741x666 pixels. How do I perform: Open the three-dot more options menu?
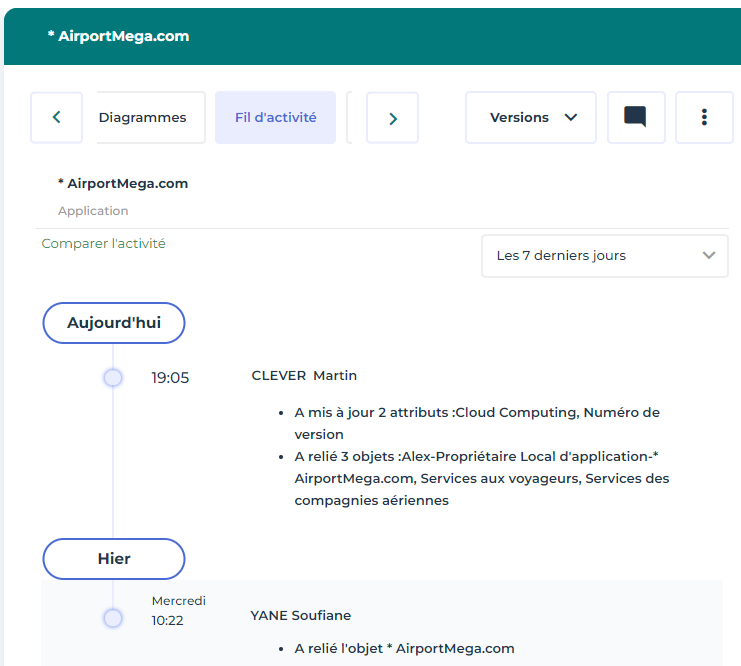coord(704,118)
